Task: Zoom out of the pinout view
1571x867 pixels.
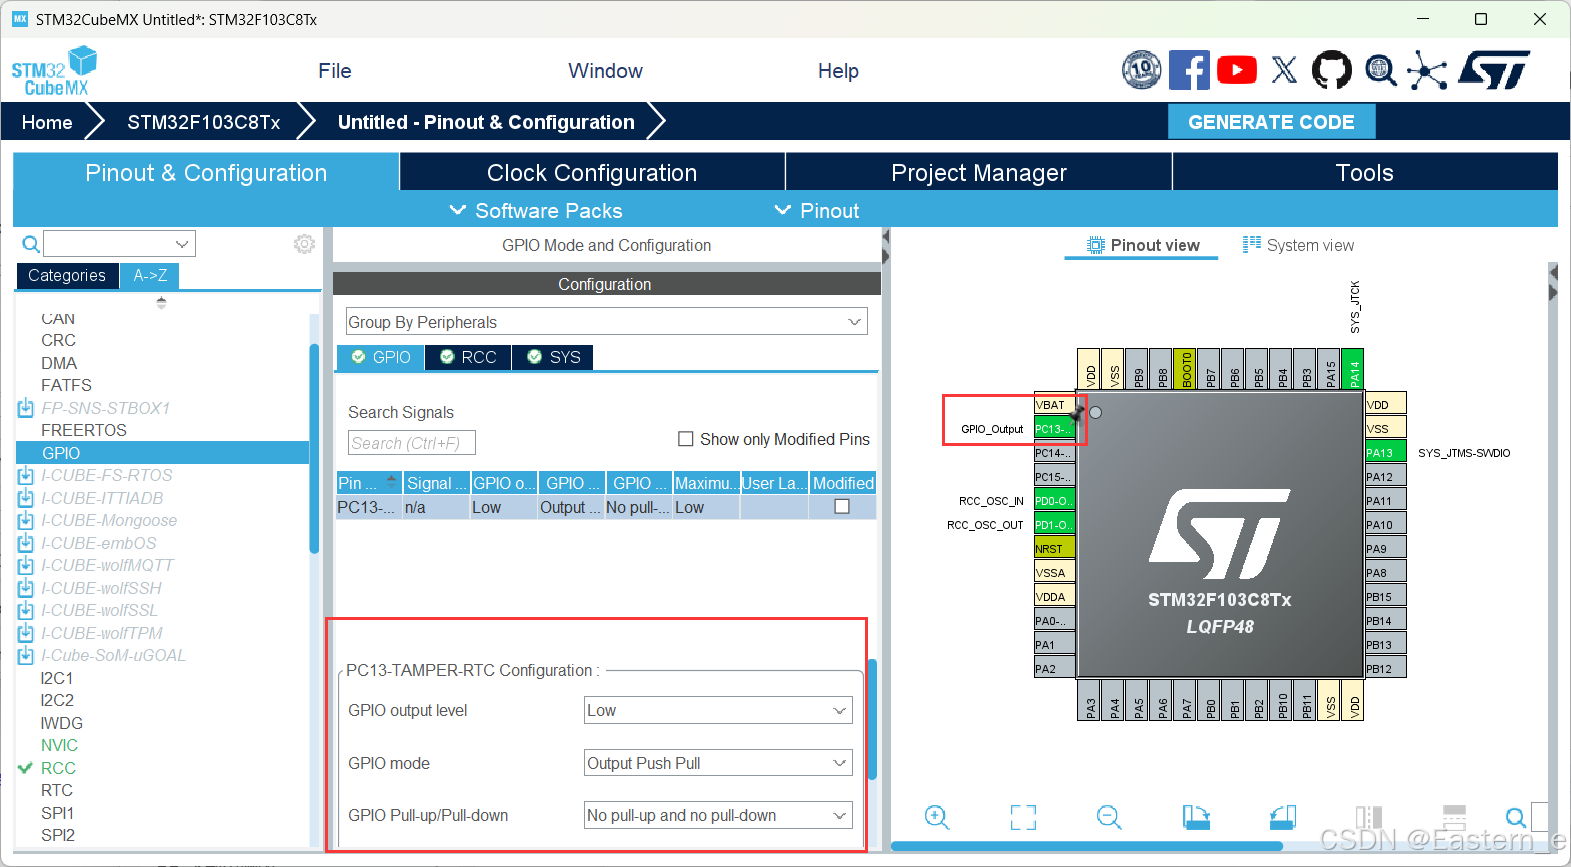Action: pyautogui.click(x=1109, y=817)
